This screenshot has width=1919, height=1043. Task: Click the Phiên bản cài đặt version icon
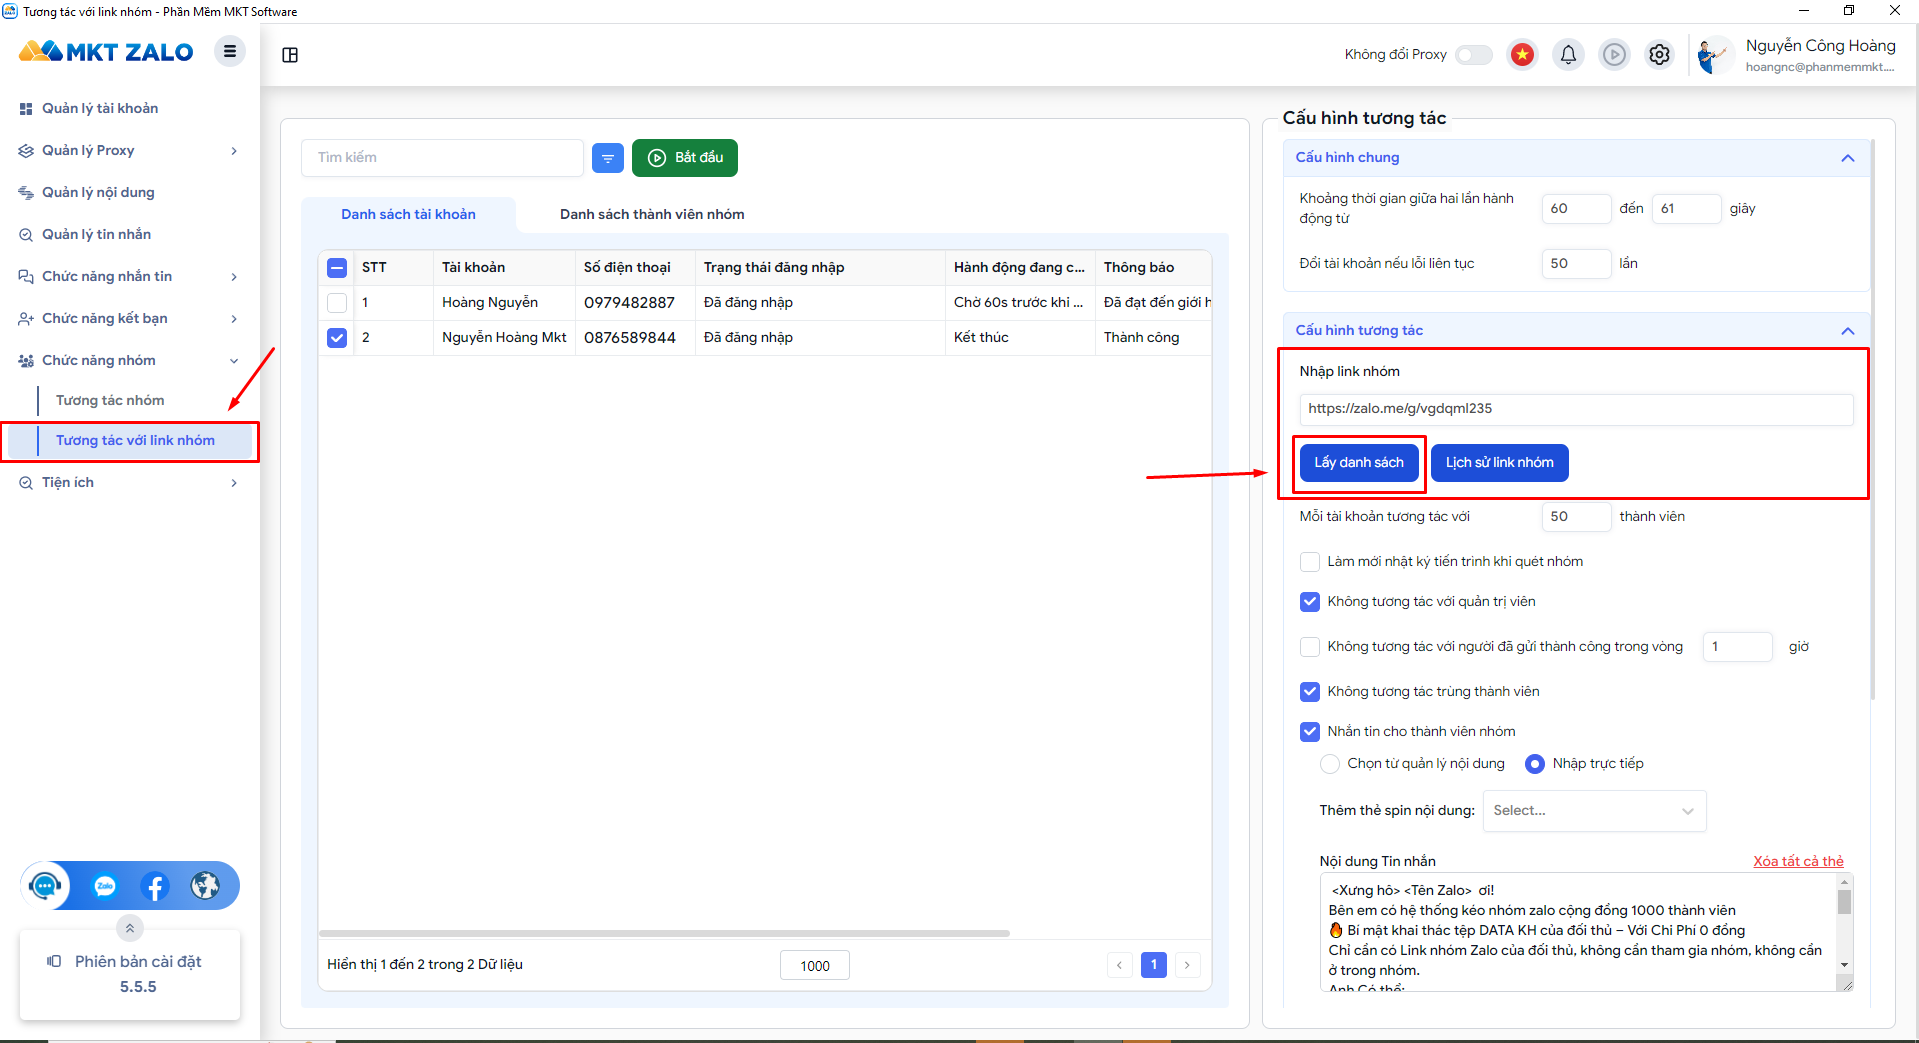click(x=54, y=961)
